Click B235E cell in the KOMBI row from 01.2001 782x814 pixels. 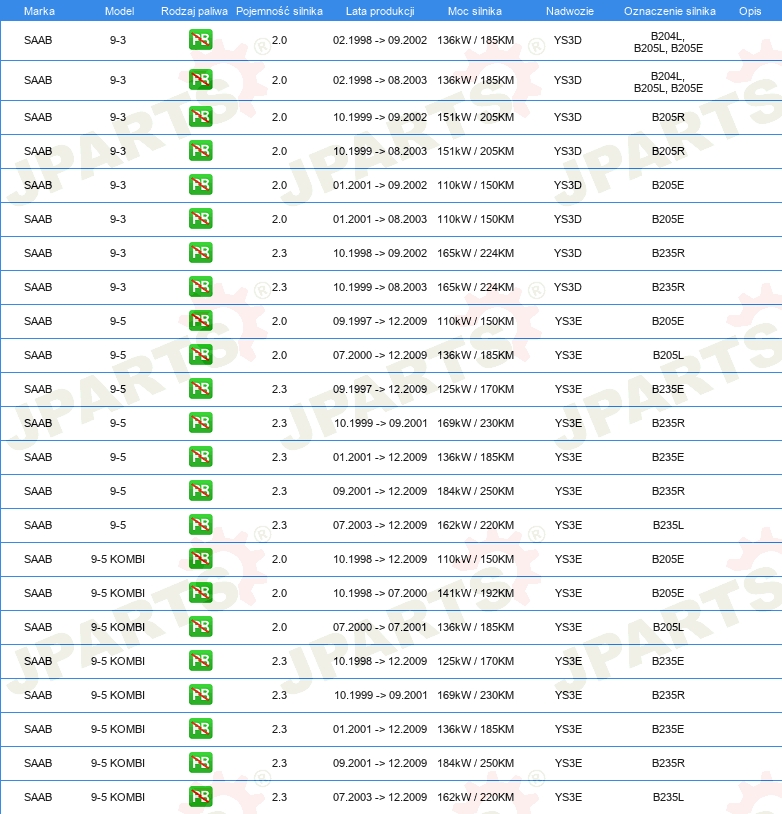coord(668,729)
